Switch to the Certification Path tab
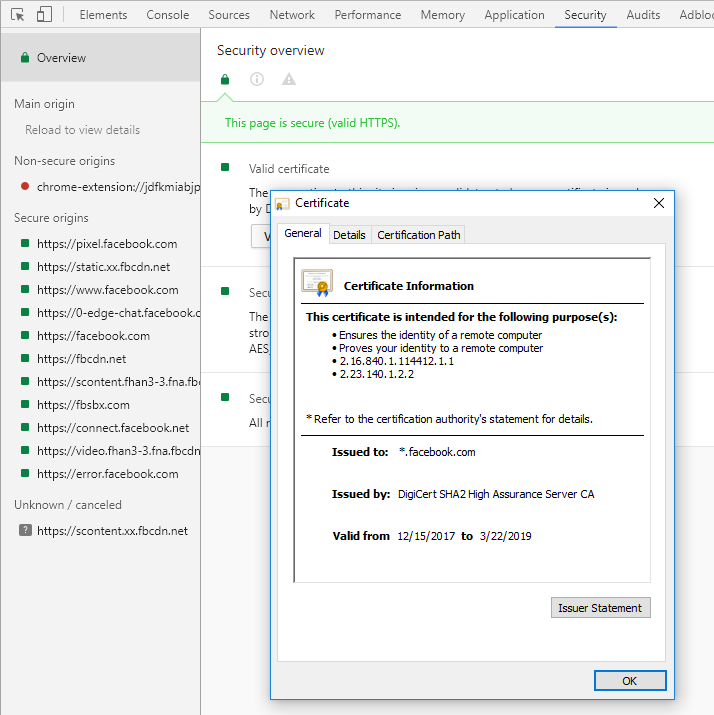714x715 pixels. pos(419,235)
